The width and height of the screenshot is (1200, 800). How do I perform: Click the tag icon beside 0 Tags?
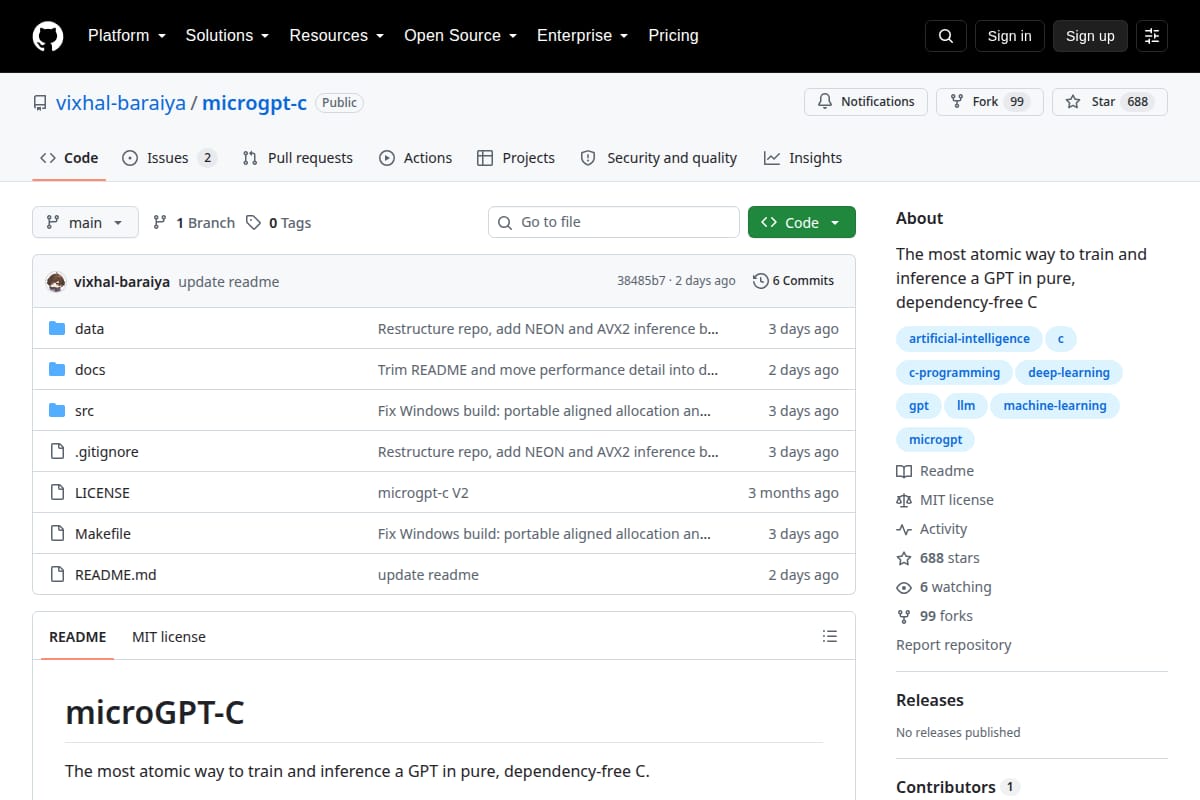(x=253, y=223)
